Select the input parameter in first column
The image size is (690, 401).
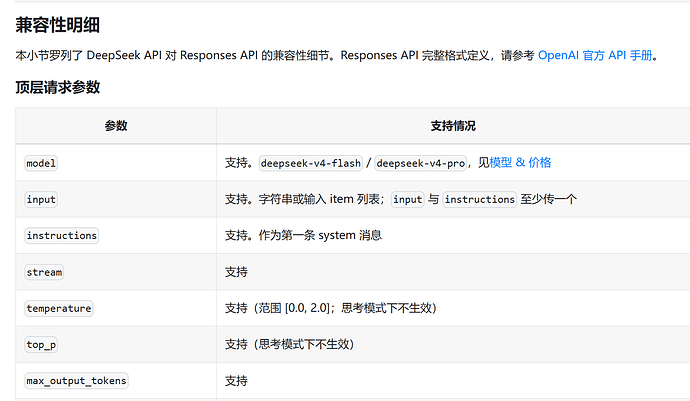coord(41,199)
